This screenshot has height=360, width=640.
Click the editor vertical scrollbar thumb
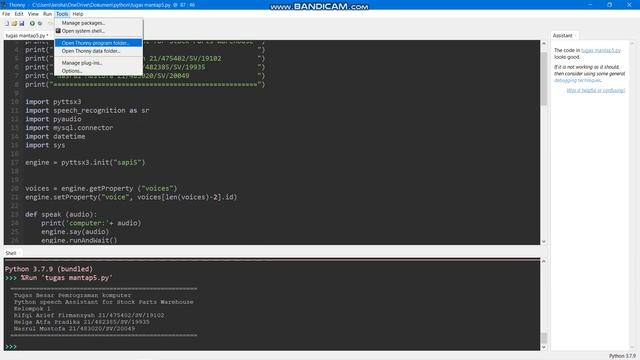point(544,78)
